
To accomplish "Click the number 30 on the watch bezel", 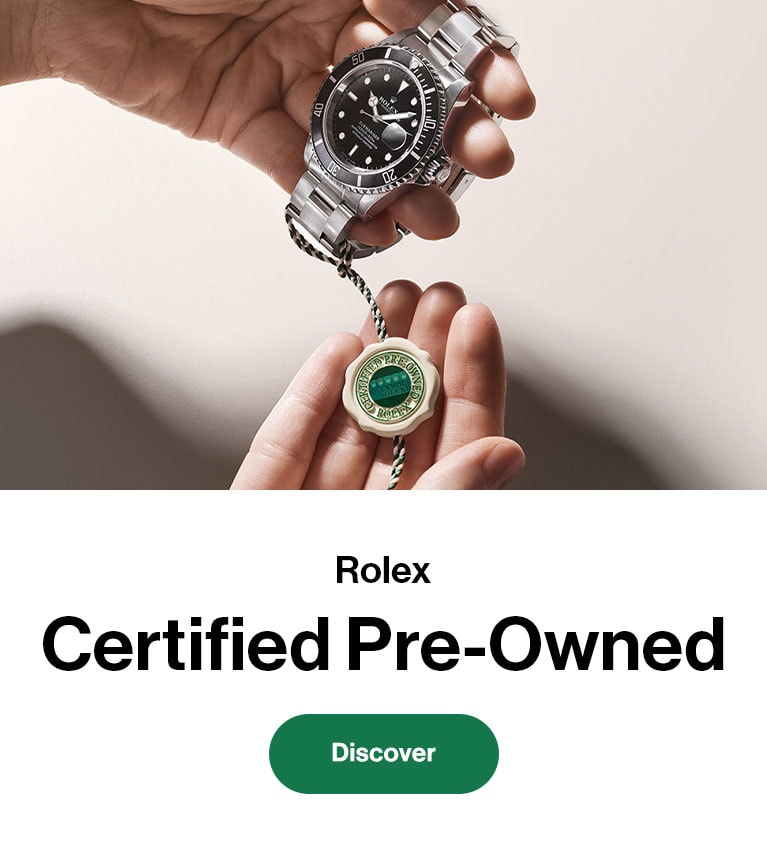I will pyautogui.click(x=332, y=169).
